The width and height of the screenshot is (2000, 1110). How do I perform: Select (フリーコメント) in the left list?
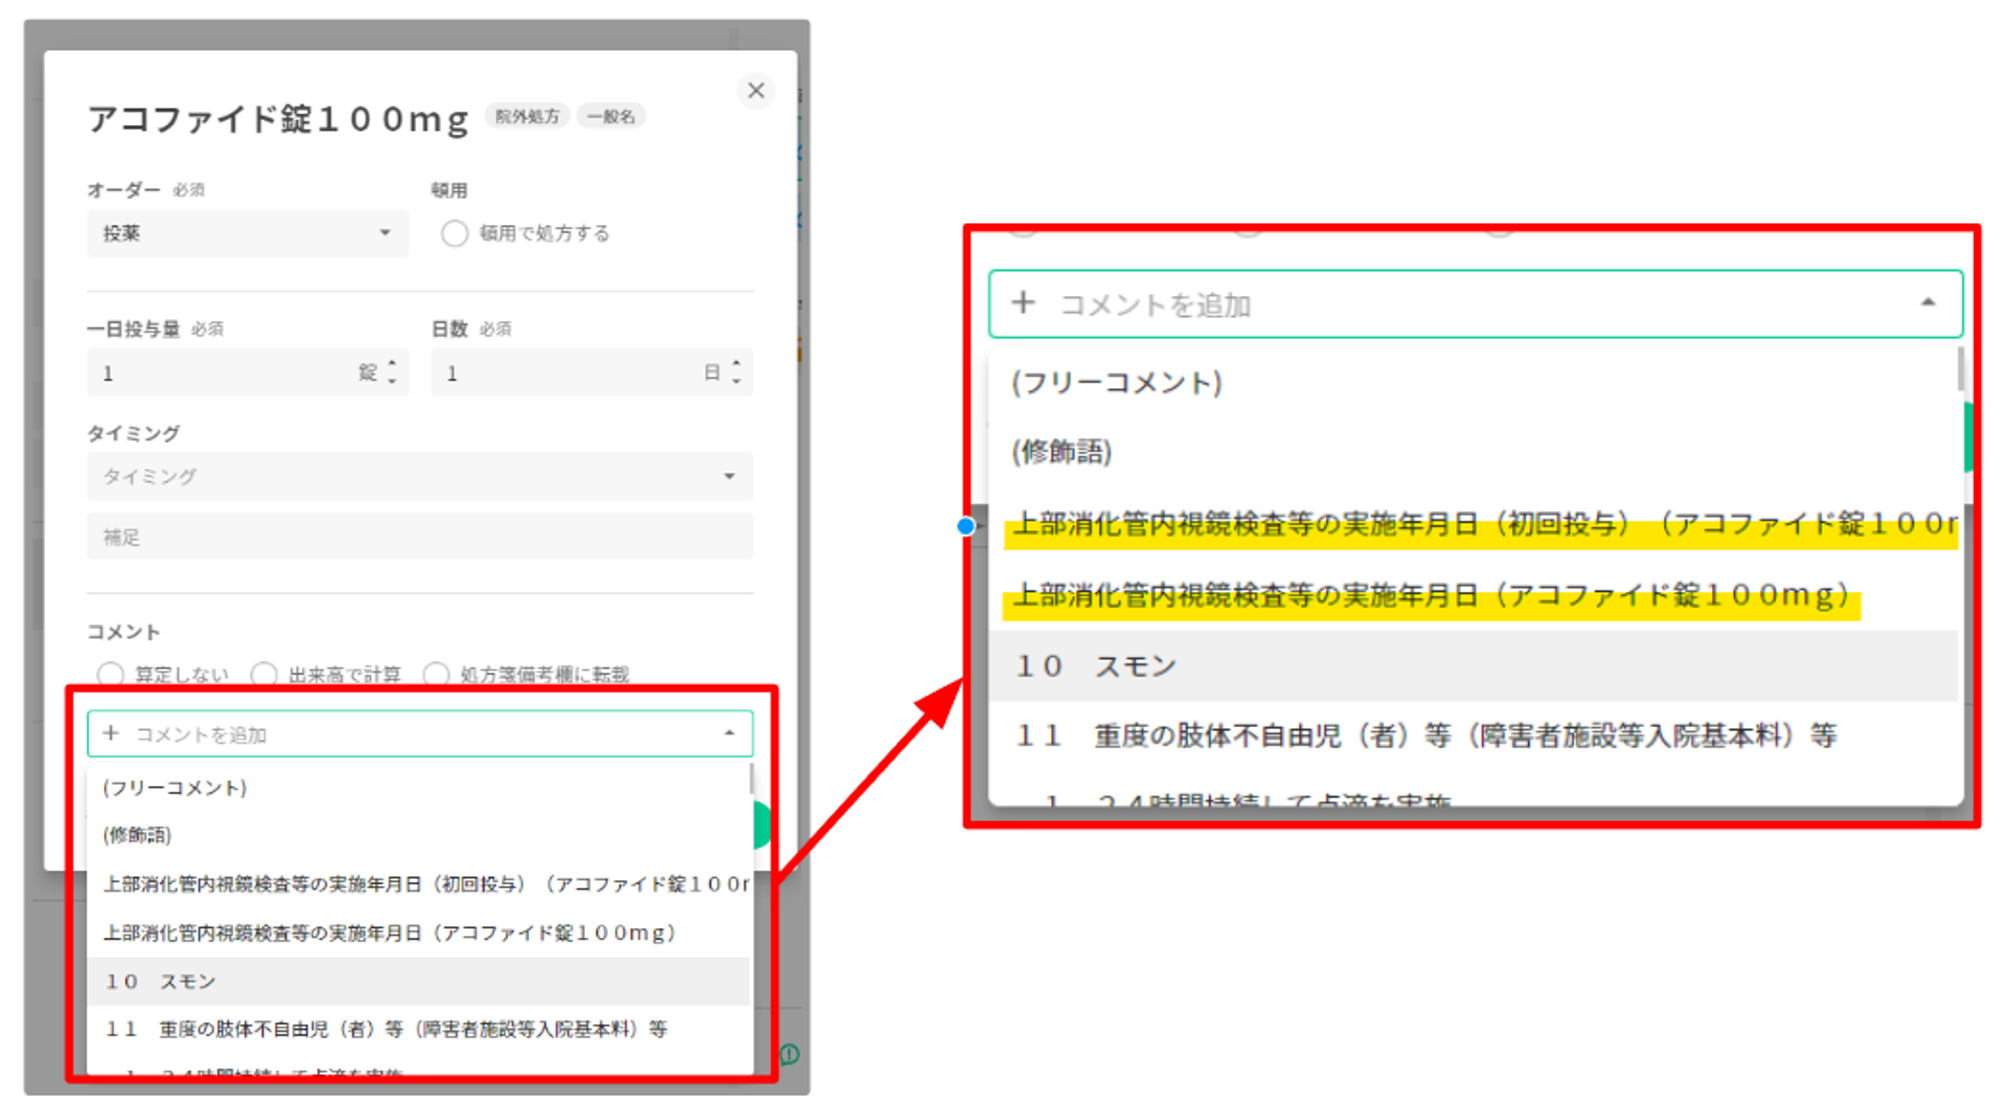(x=175, y=788)
